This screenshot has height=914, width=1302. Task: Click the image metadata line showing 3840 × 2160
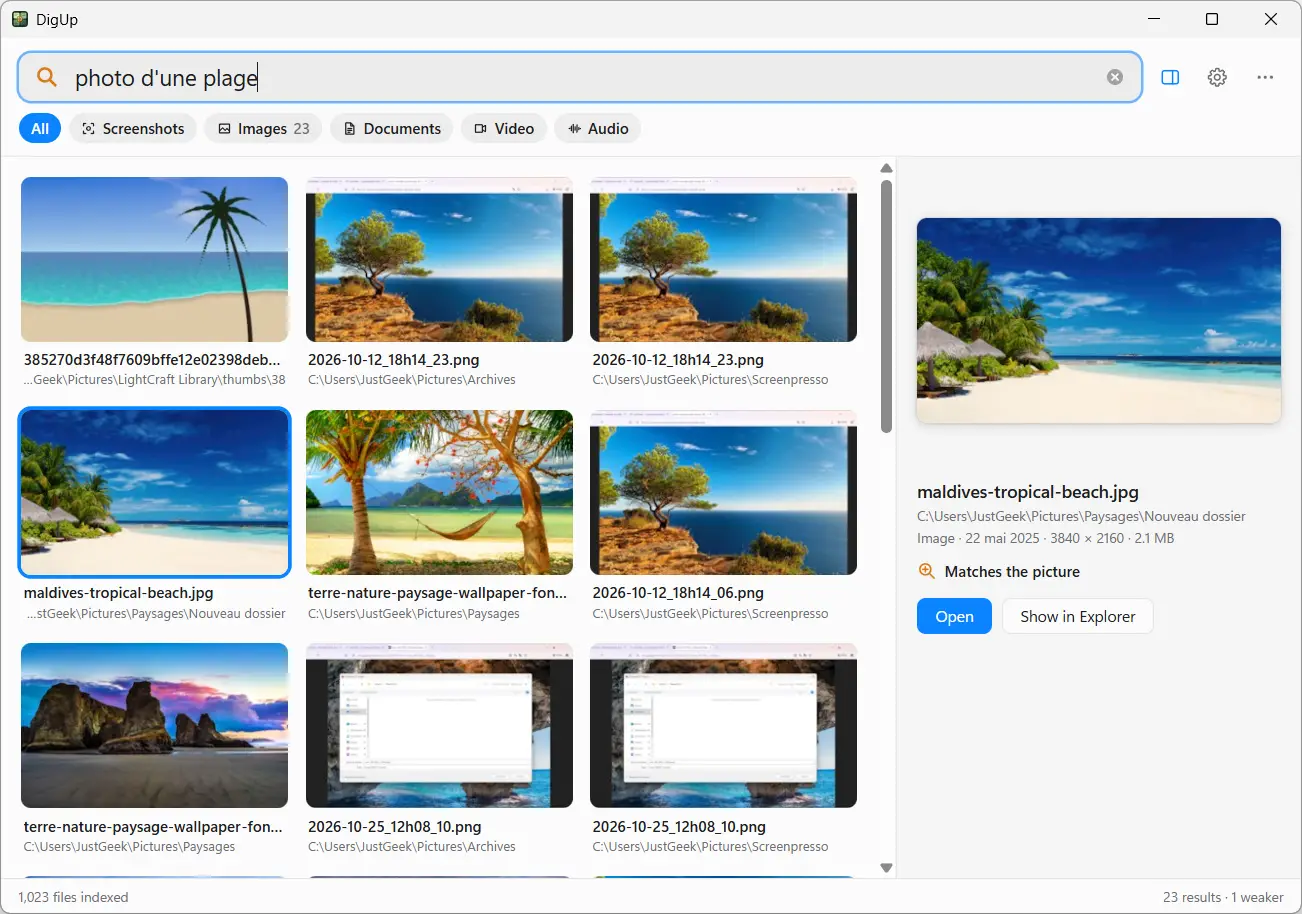coord(1045,538)
